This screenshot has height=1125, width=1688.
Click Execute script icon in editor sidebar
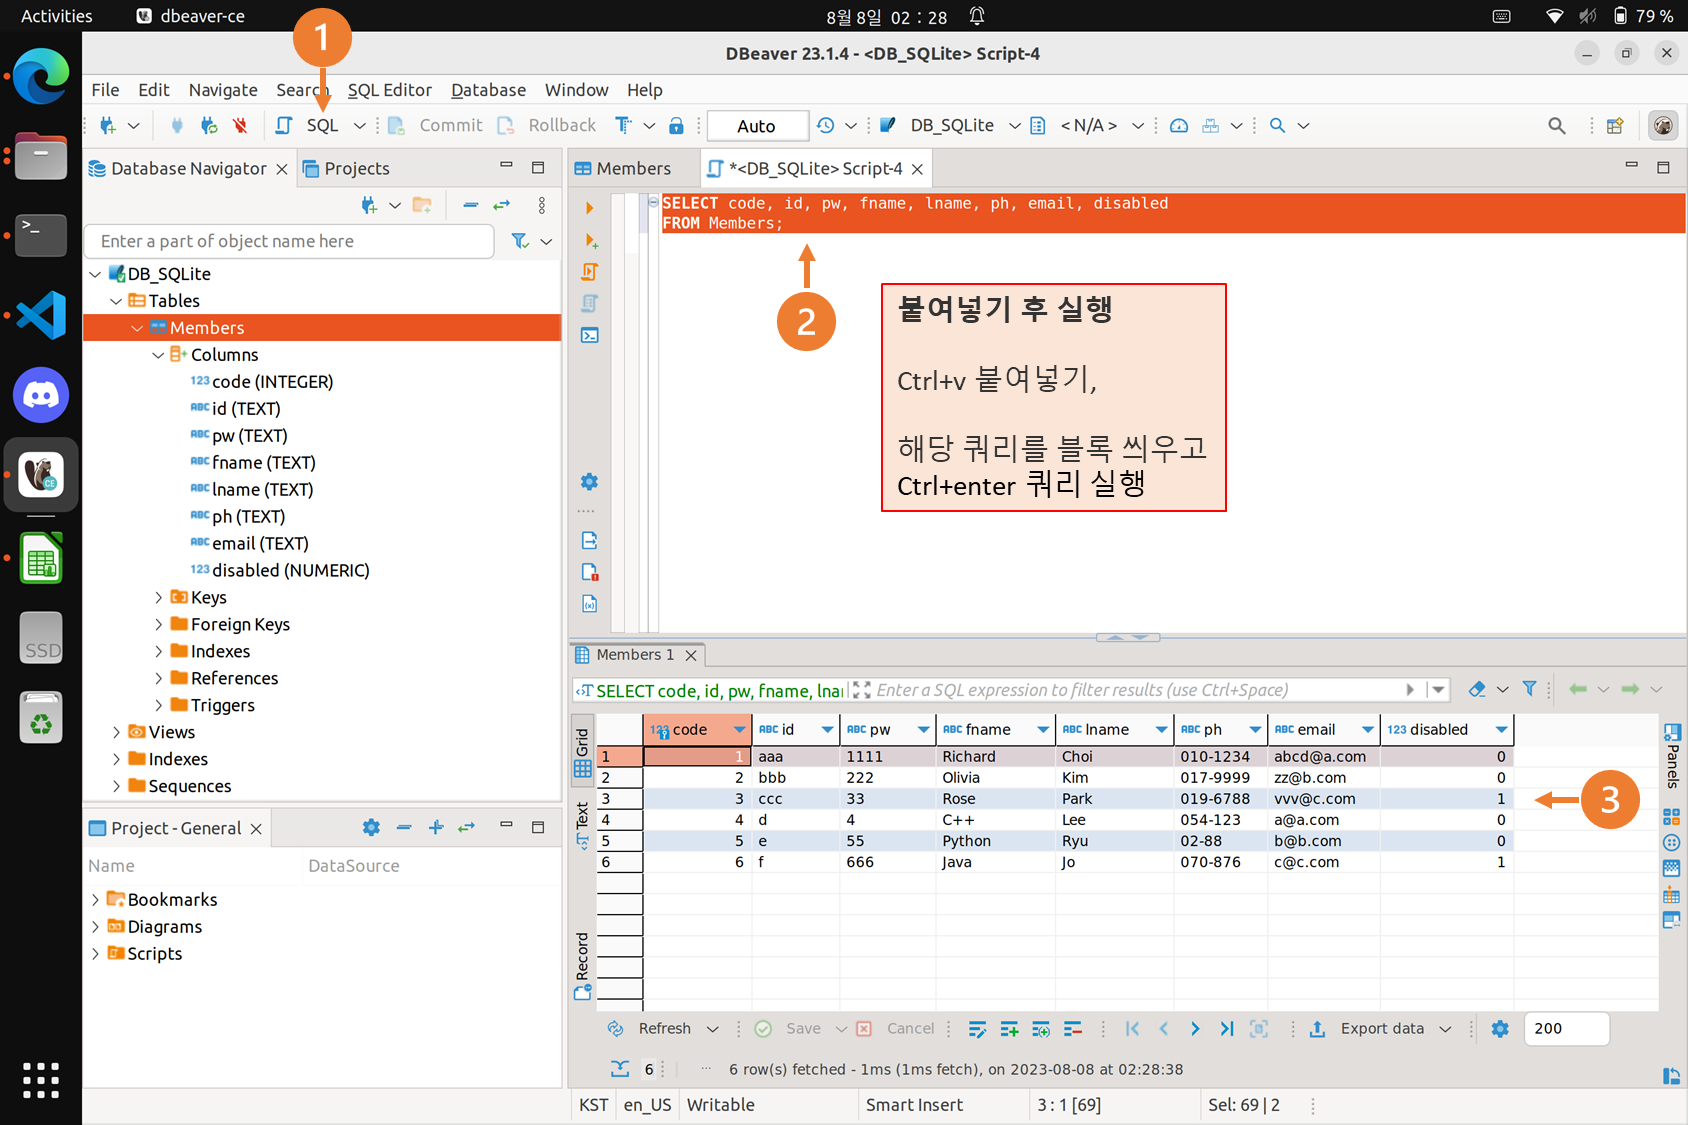coord(589,272)
